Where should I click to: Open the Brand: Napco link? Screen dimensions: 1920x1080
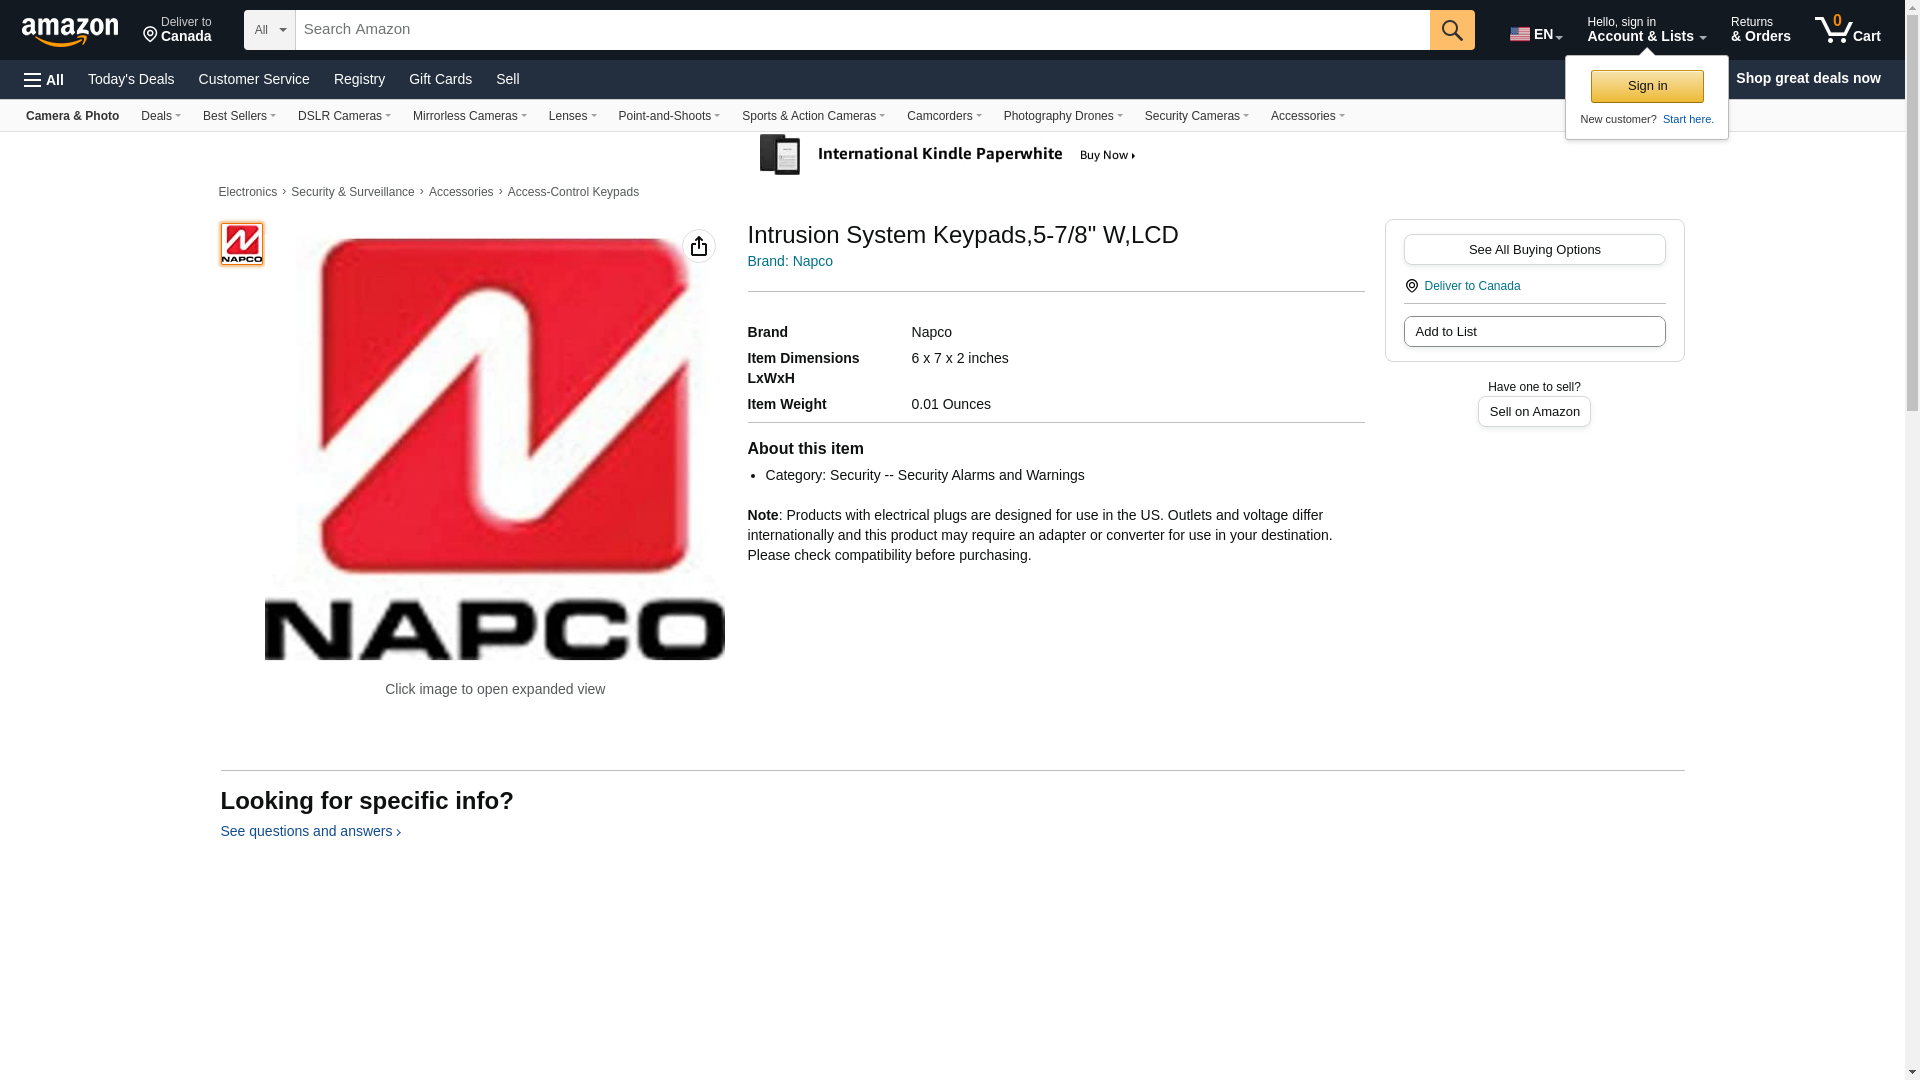(x=790, y=261)
